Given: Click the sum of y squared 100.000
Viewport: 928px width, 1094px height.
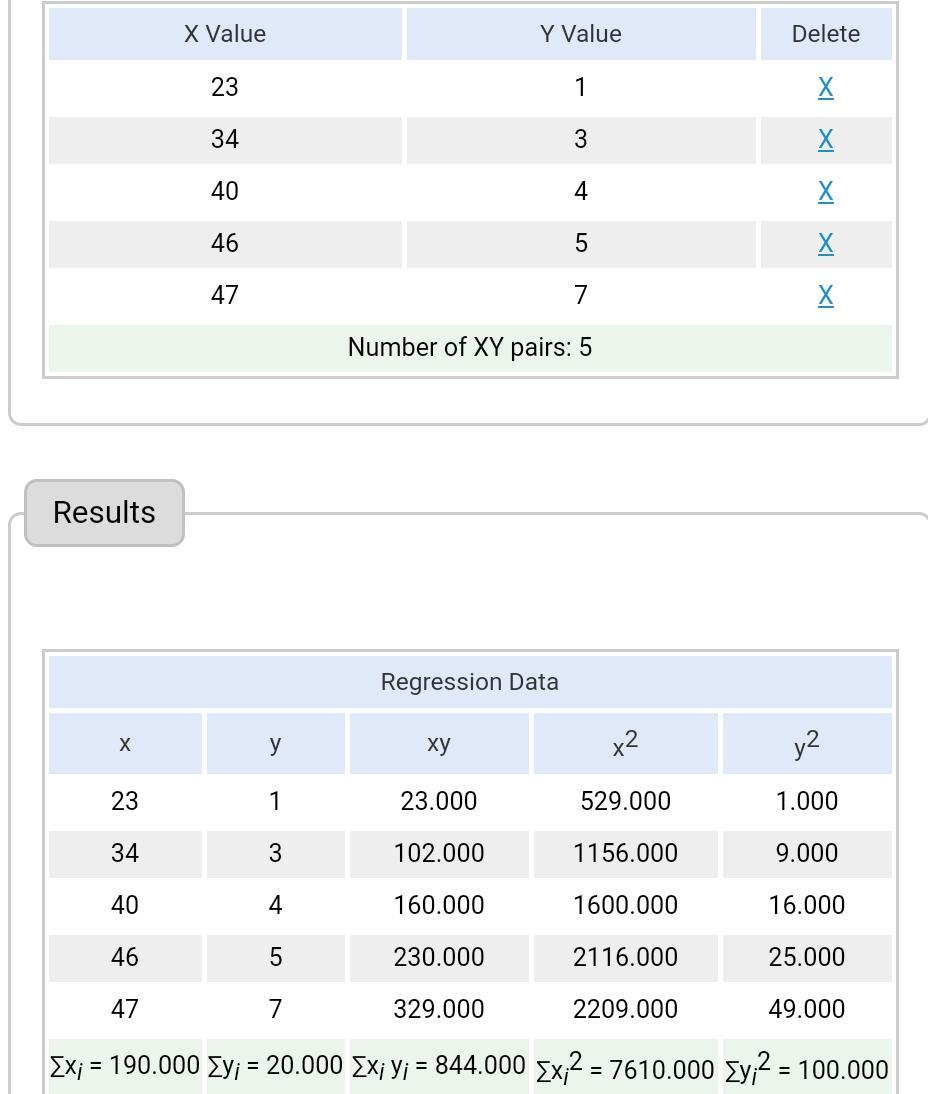Looking at the screenshot, I should tap(806, 1068).
